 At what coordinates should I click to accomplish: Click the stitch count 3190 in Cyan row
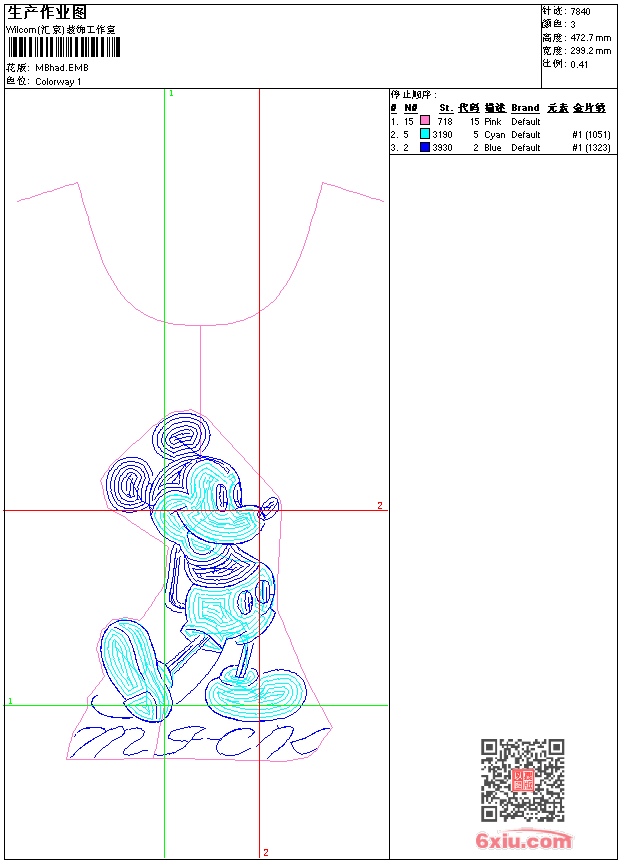(442, 135)
